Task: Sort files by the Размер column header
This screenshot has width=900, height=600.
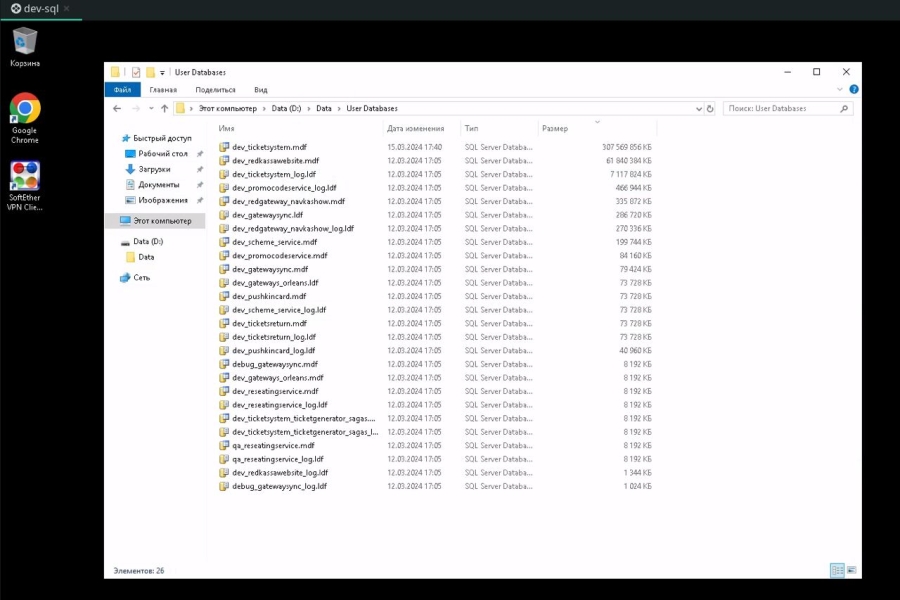Action: pos(555,128)
